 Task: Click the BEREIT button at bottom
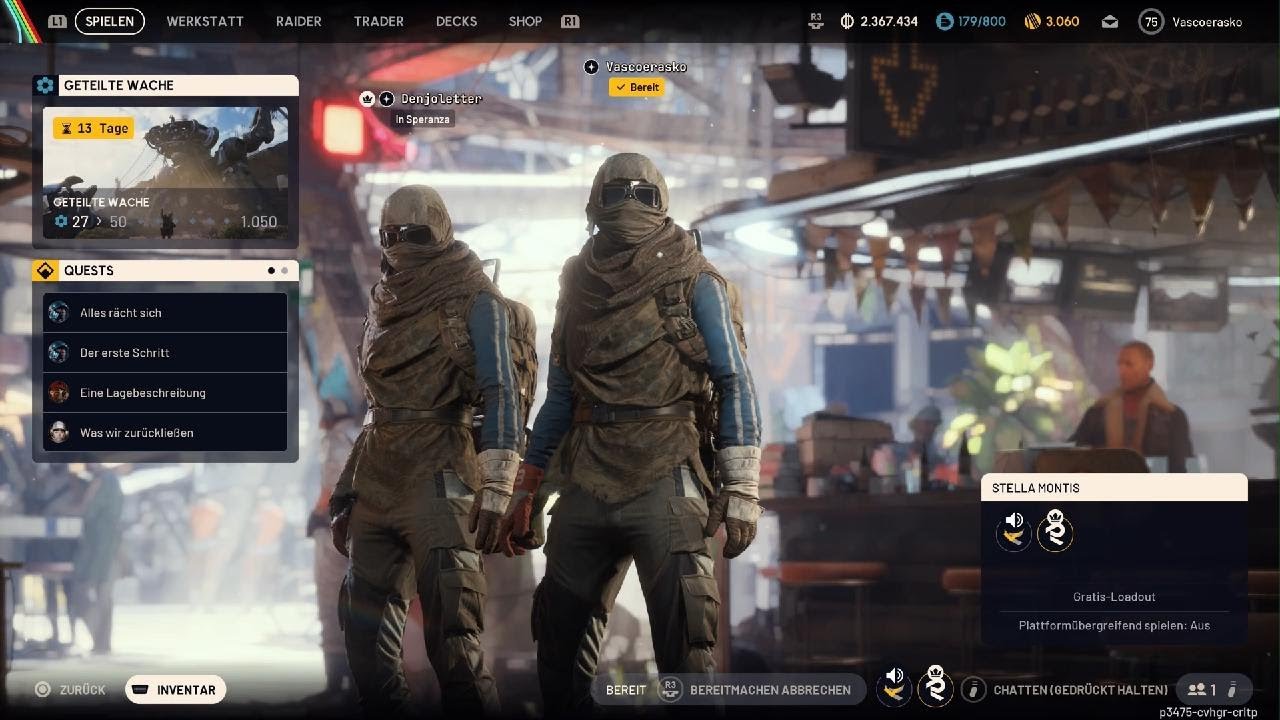(x=626, y=690)
